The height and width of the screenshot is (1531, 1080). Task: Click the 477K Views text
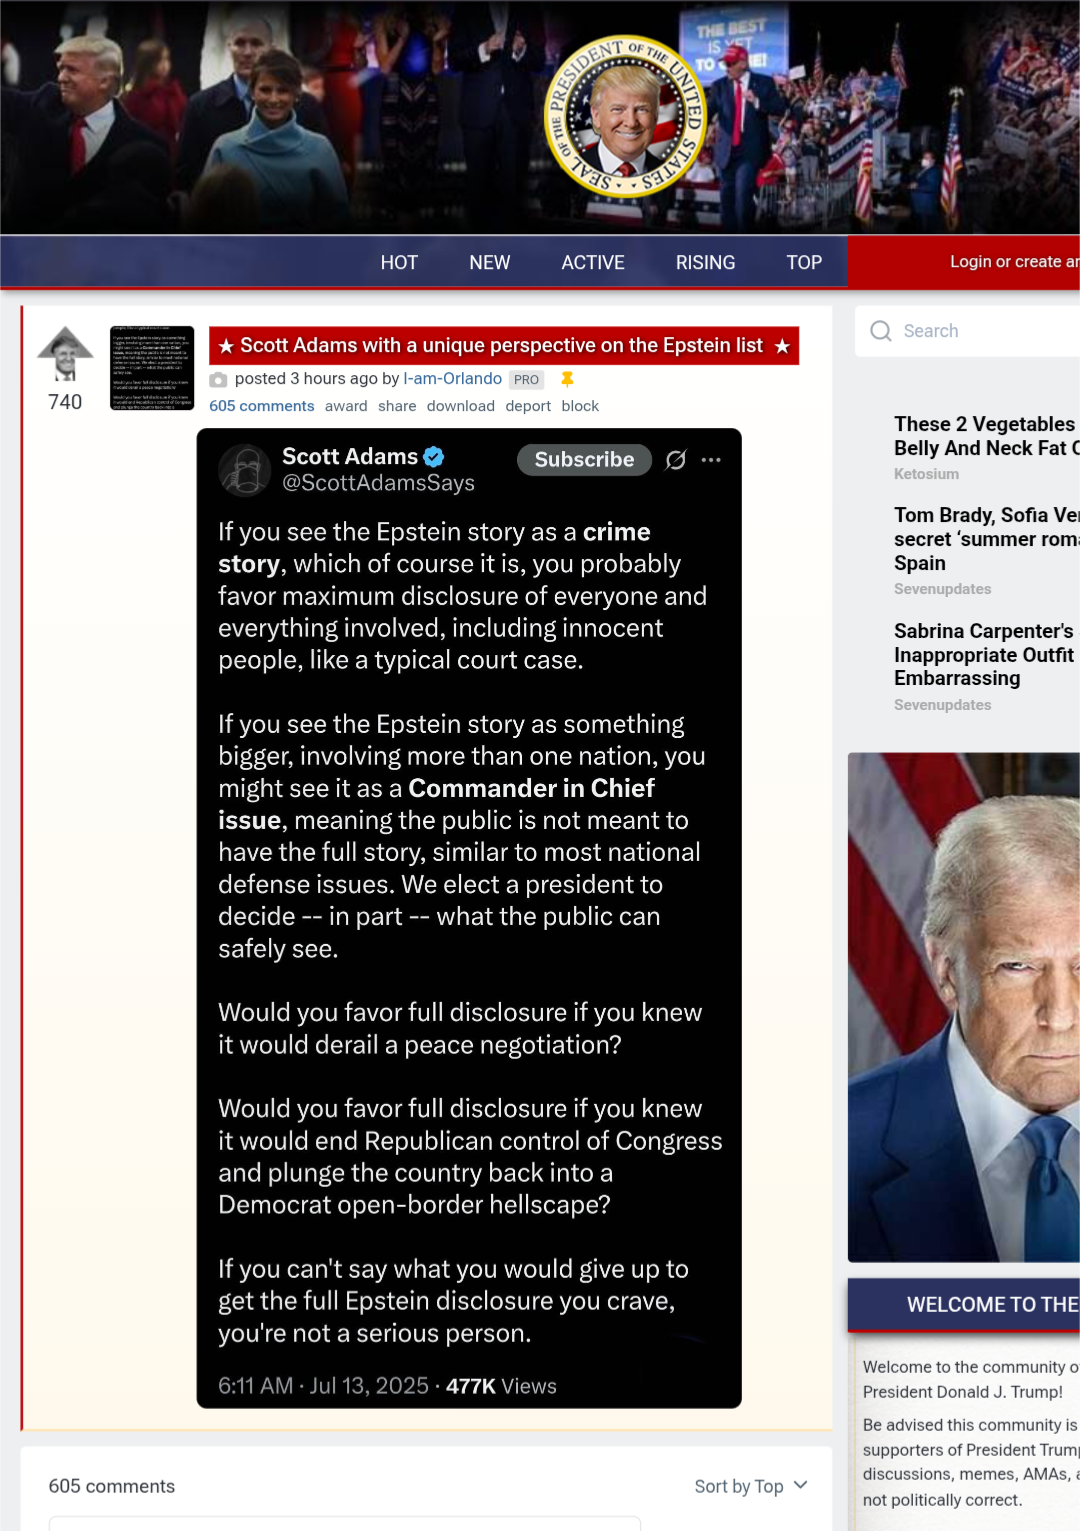(501, 1386)
